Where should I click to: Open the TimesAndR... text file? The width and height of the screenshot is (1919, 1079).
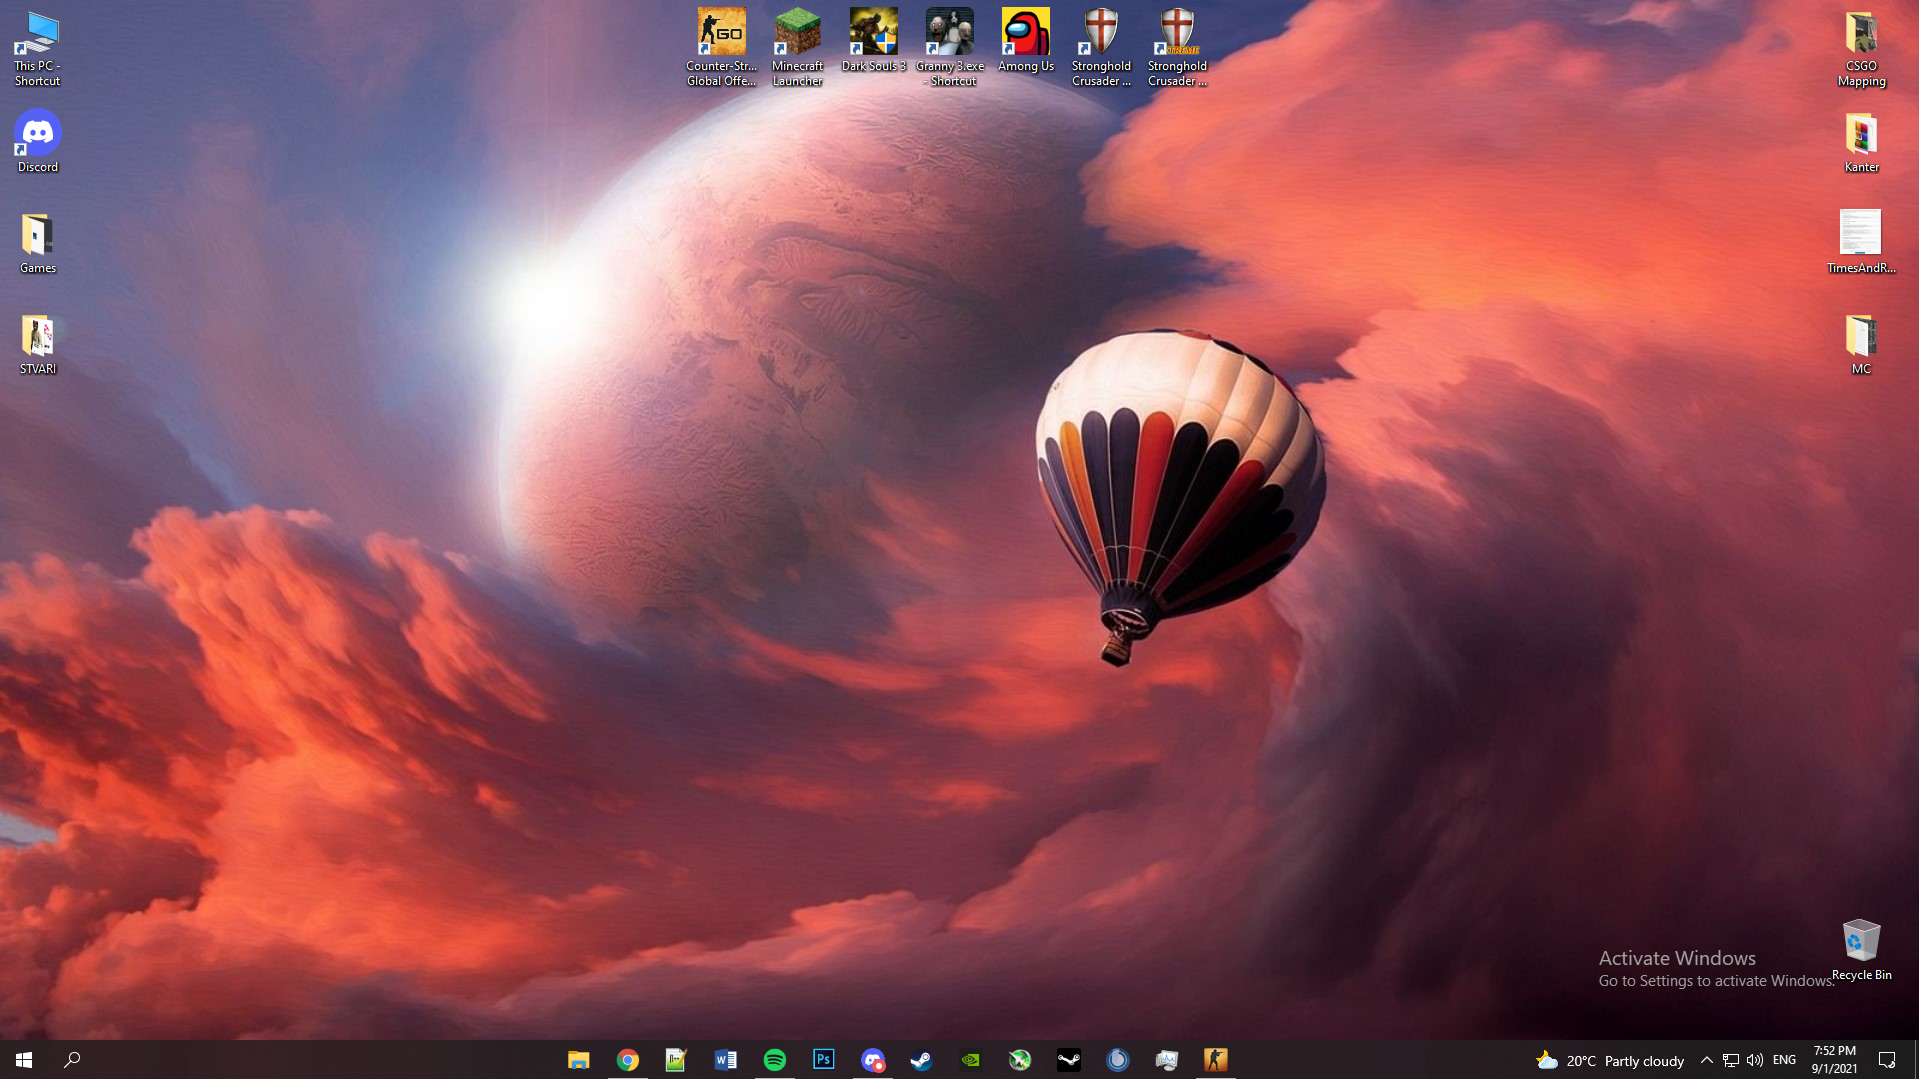click(x=1861, y=241)
